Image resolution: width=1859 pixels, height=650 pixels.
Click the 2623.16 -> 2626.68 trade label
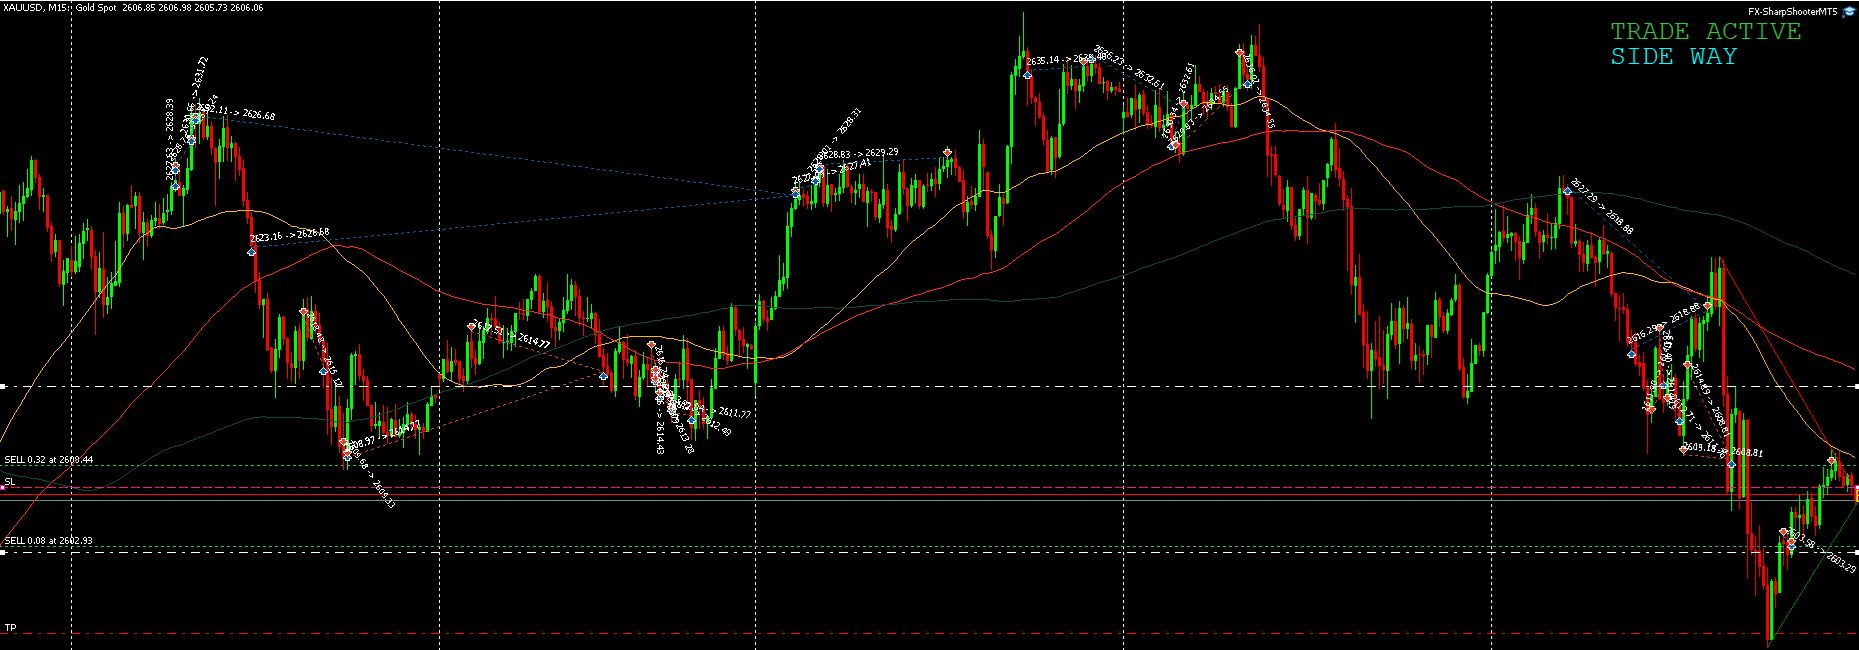290,236
